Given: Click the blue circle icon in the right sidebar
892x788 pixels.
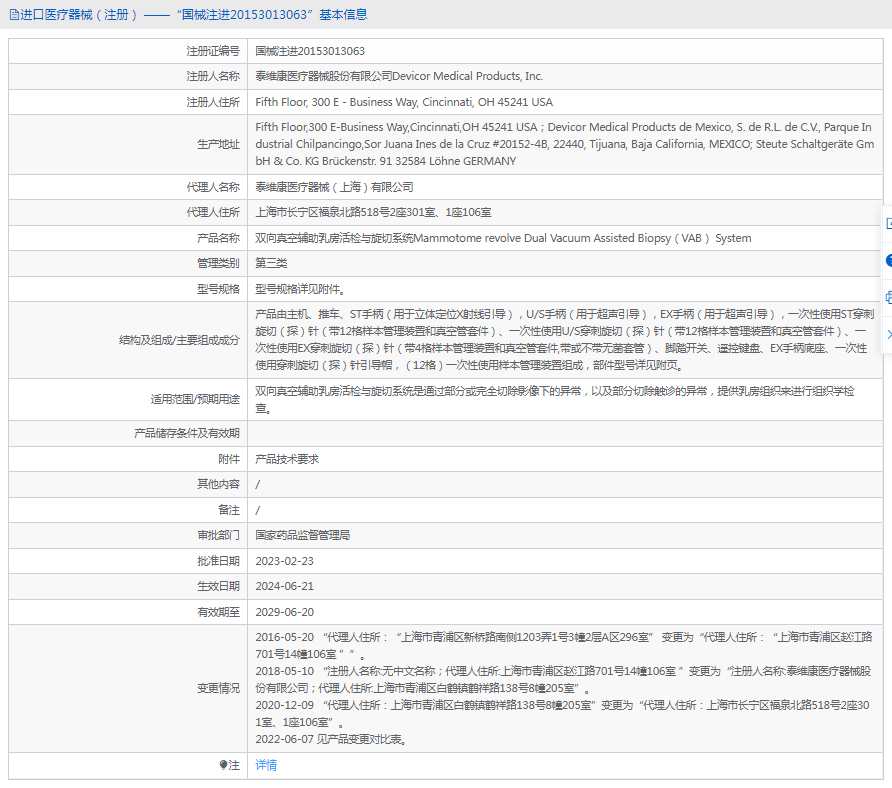Looking at the screenshot, I should (x=887, y=260).
